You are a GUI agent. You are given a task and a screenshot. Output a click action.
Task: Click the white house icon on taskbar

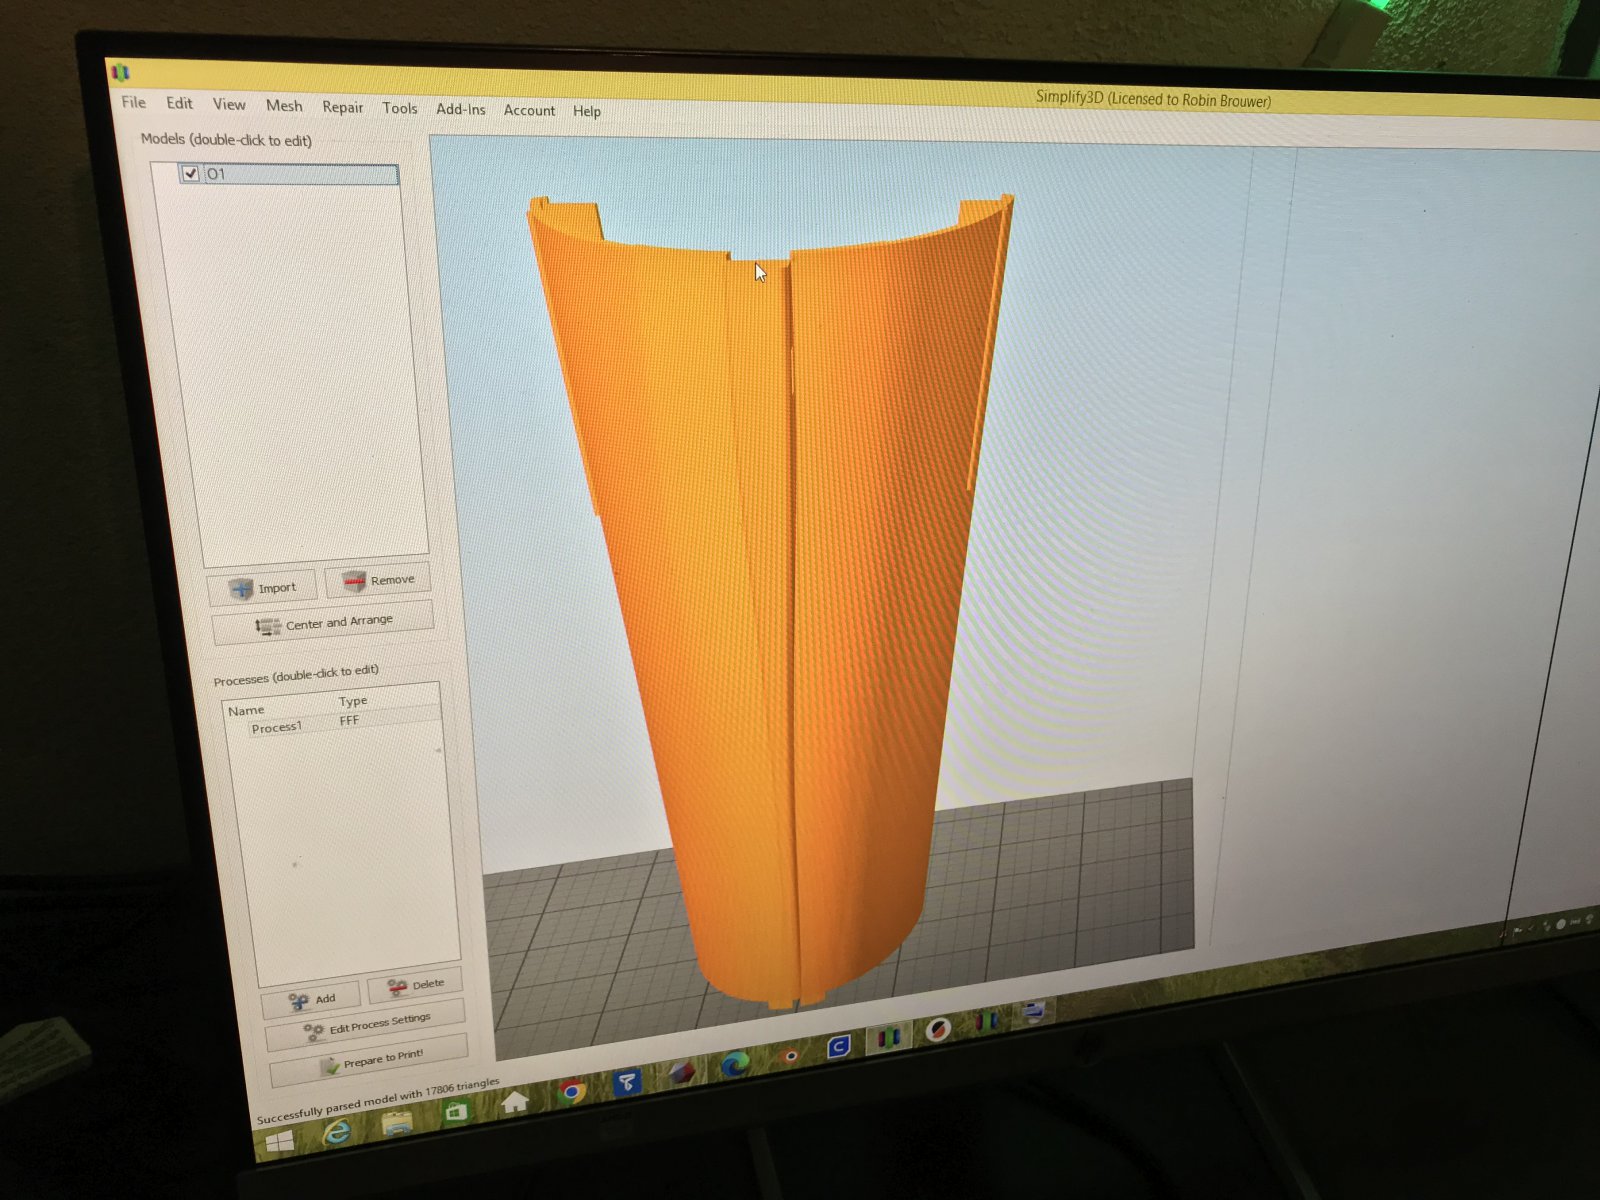coord(514,1102)
